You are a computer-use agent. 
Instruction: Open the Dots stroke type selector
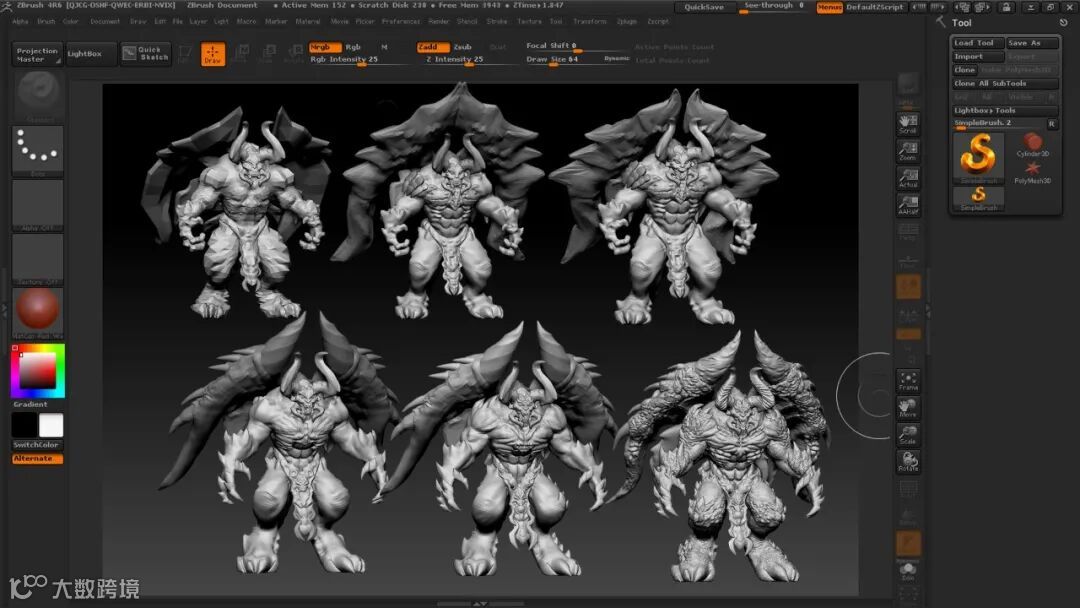click(38, 151)
